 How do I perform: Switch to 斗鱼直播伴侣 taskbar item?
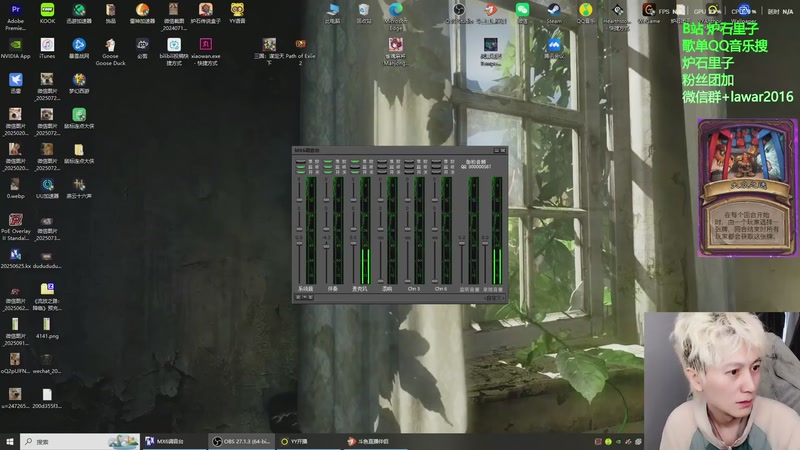tap(374, 441)
